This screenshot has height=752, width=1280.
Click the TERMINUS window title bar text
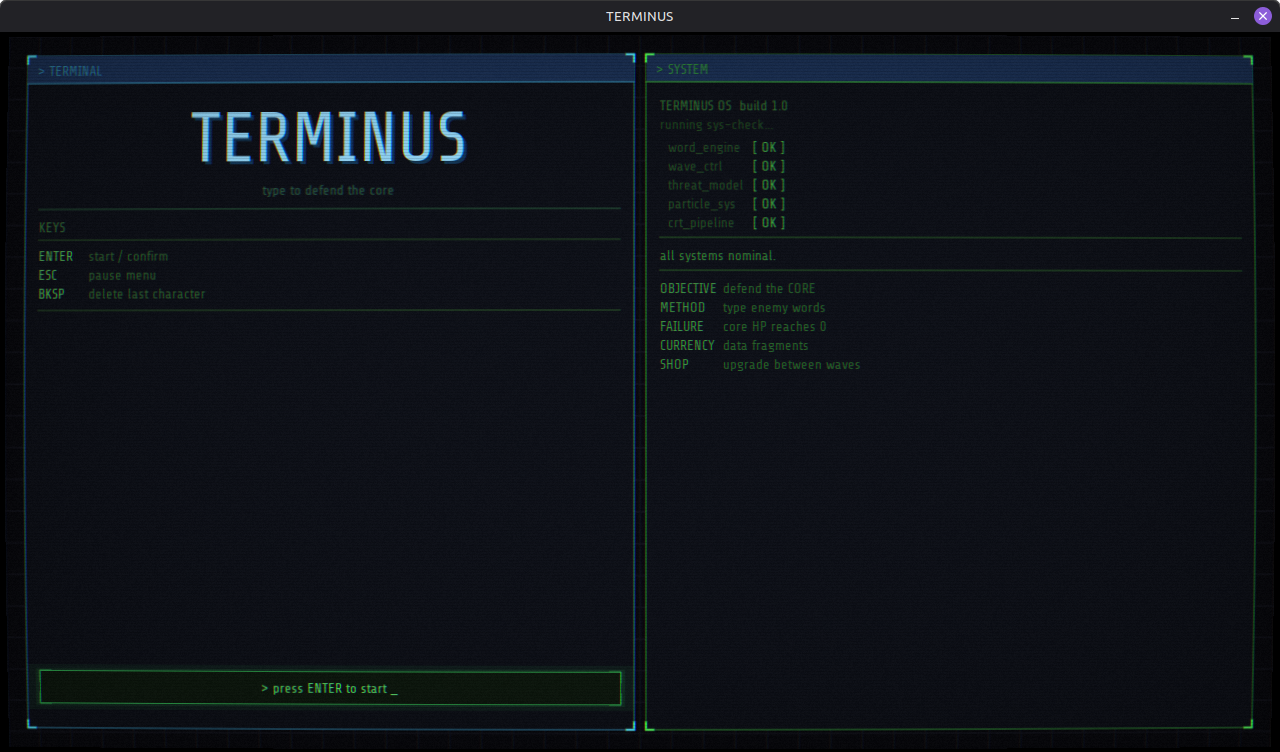640,17
